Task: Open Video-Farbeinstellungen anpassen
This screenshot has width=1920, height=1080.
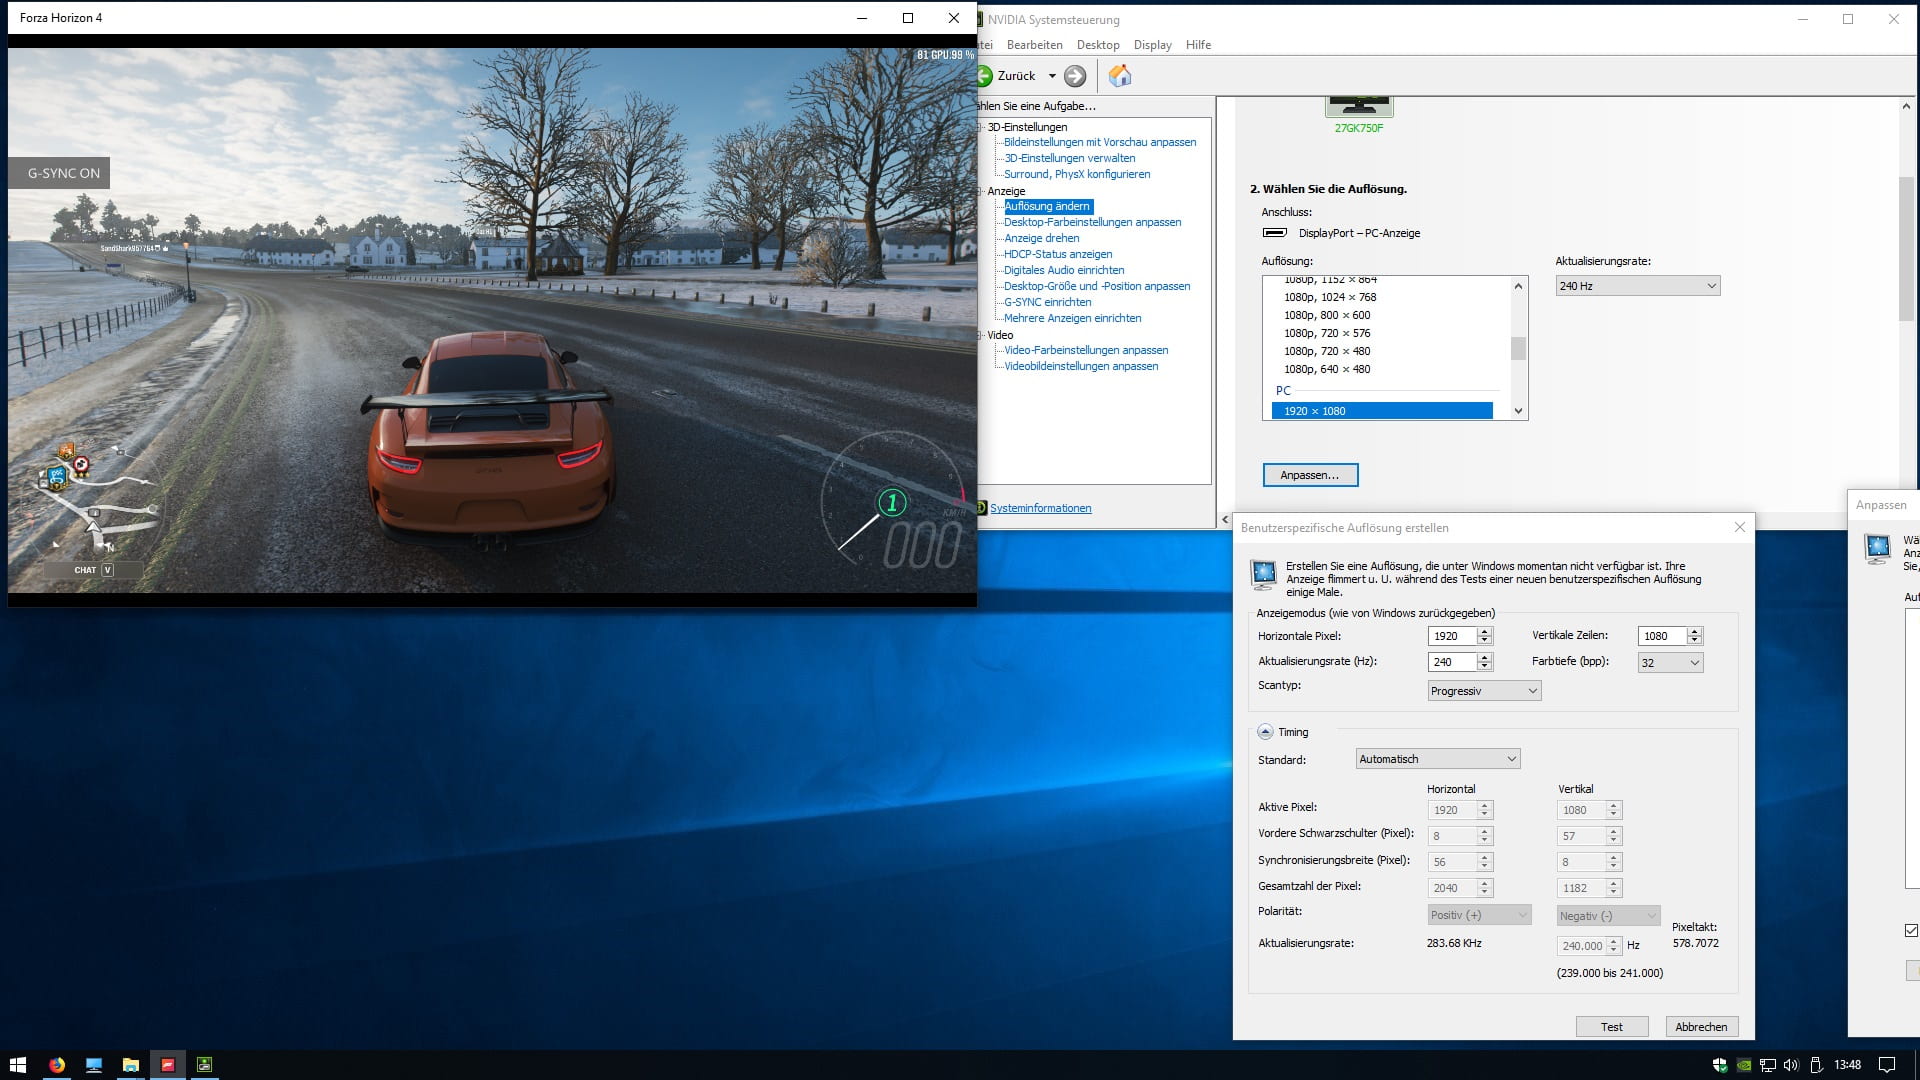Action: point(1086,350)
